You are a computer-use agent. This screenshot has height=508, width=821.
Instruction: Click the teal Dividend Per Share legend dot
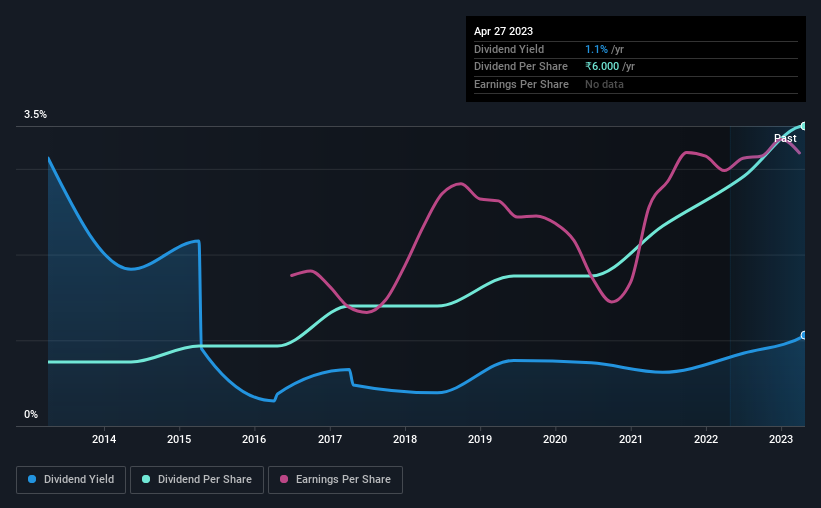click(x=146, y=479)
